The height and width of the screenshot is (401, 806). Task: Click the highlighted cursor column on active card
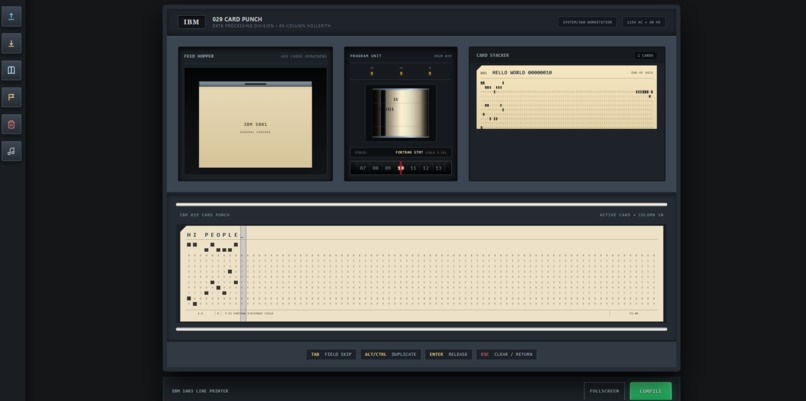(243, 274)
